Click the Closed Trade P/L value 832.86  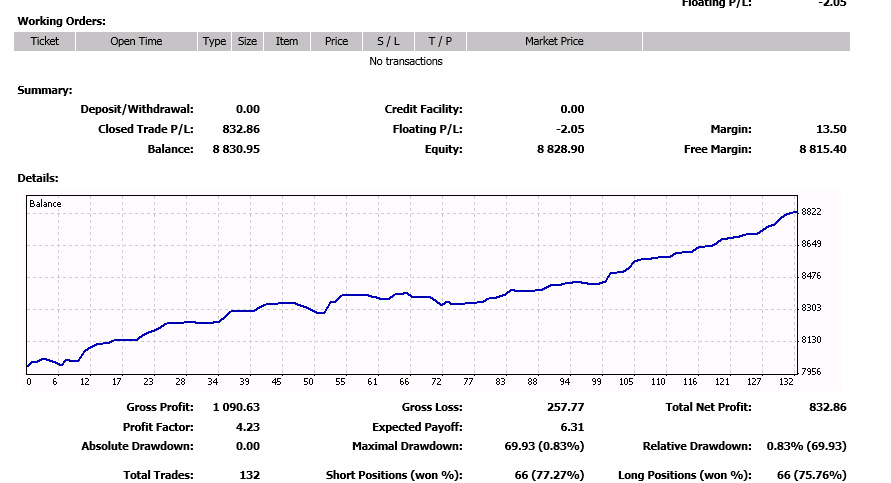click(x=241, y=129)
